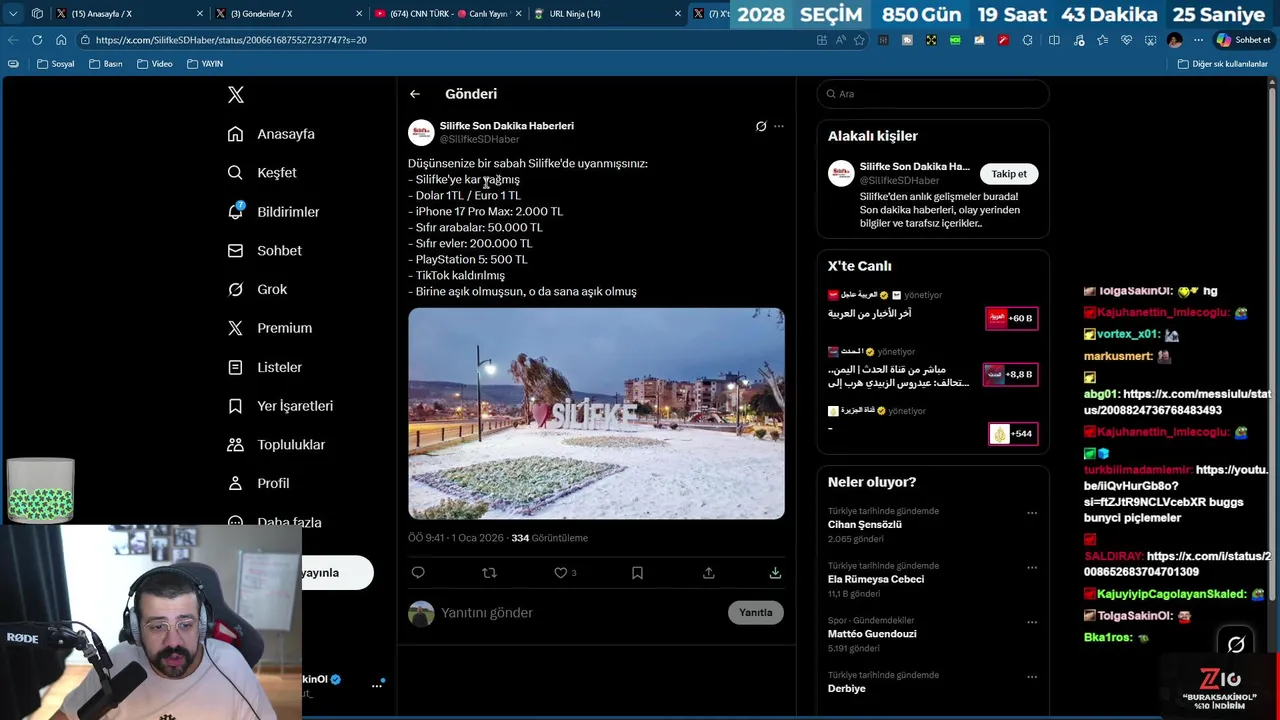This screenshot has height=720, width=1280.
Task: Open more options for the Derbiye trend
Action: 1032,677
